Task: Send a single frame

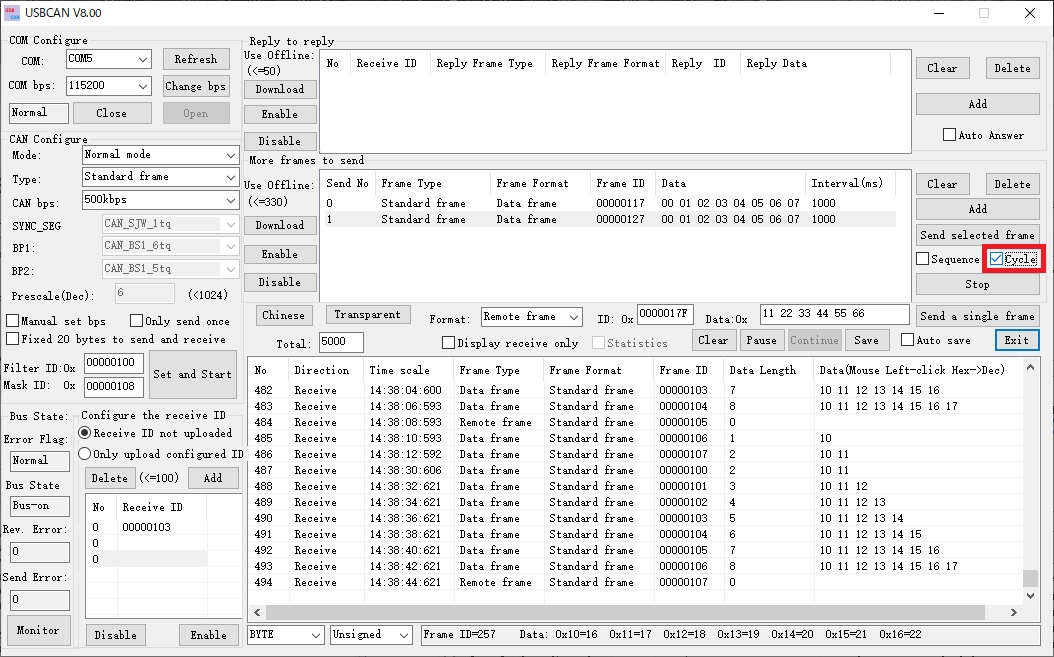Action: click(977, 314)
